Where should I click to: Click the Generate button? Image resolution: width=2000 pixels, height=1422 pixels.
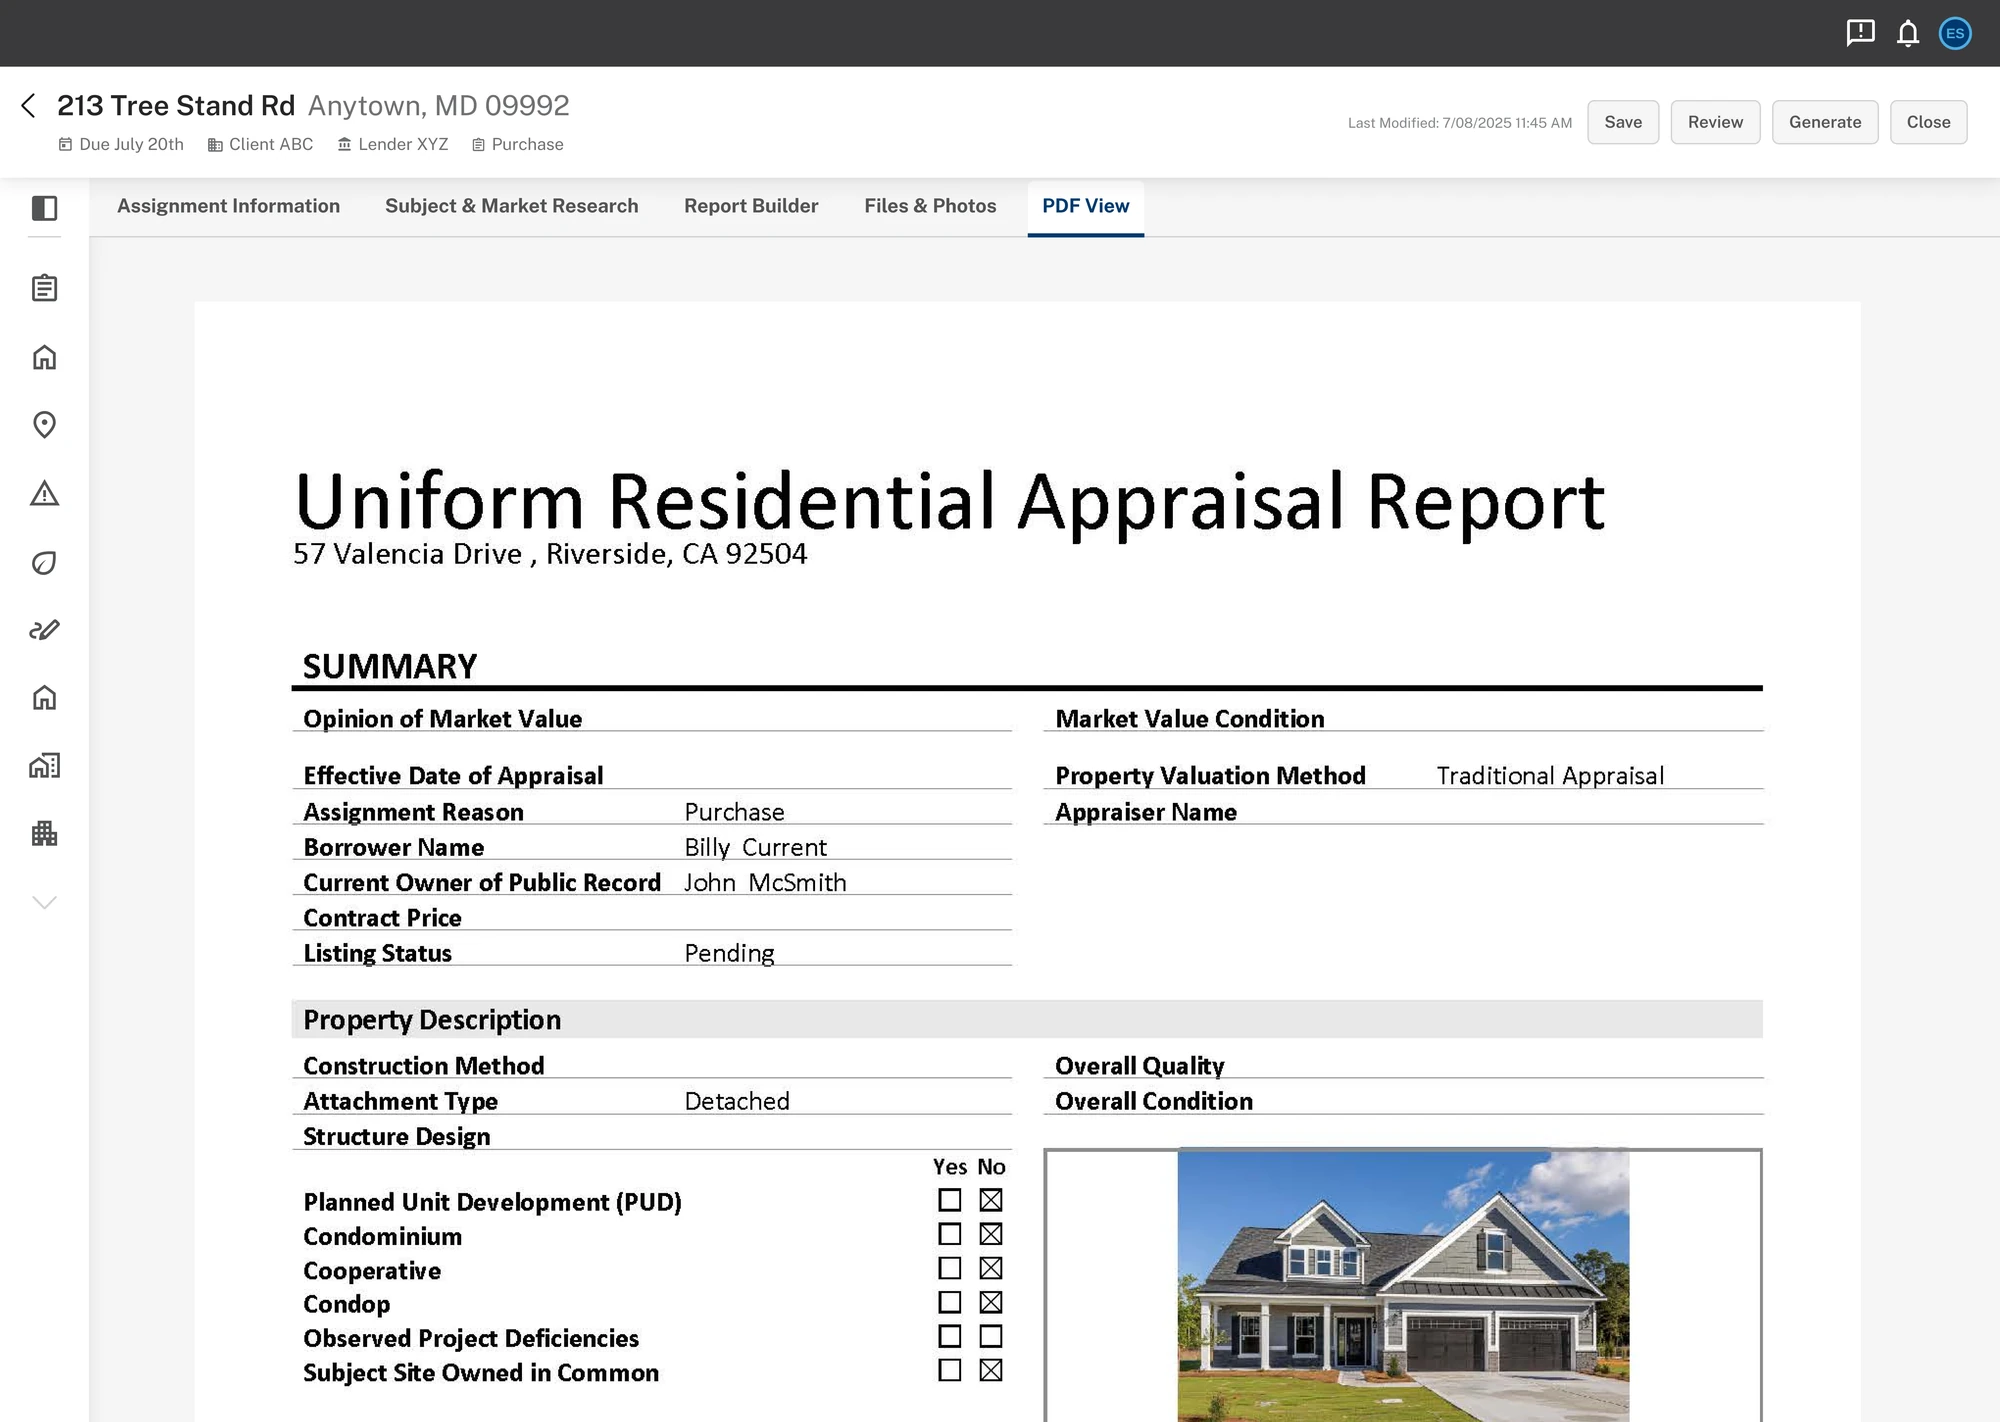pyautogui.click(x=1825, y=121)
